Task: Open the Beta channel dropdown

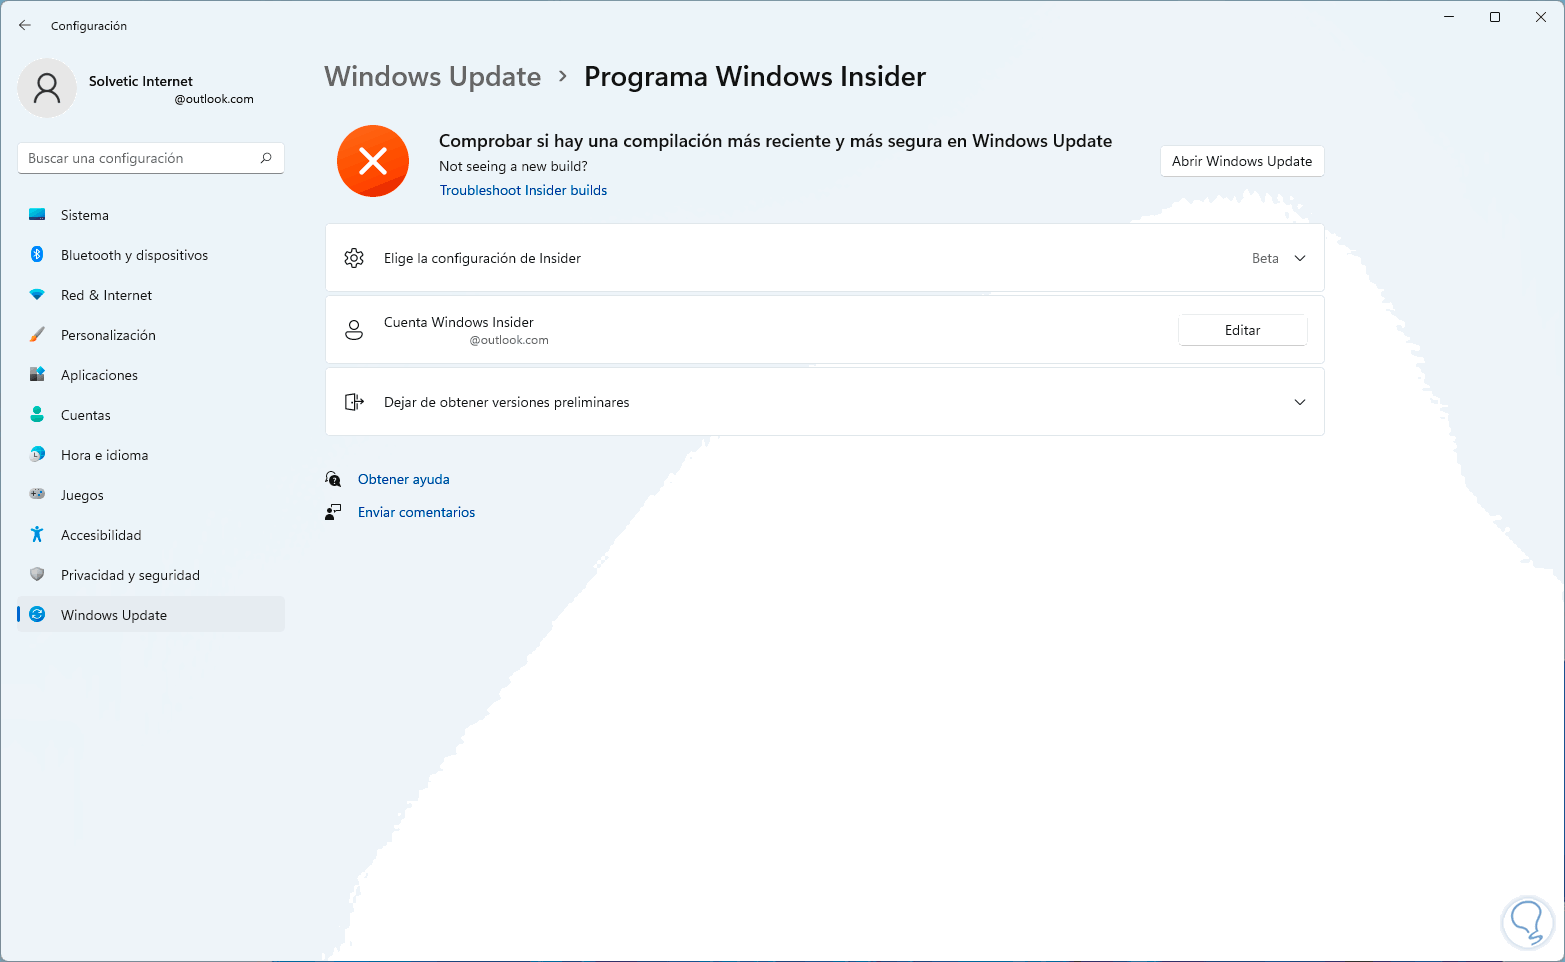Action: click(x=1279, y=258)
